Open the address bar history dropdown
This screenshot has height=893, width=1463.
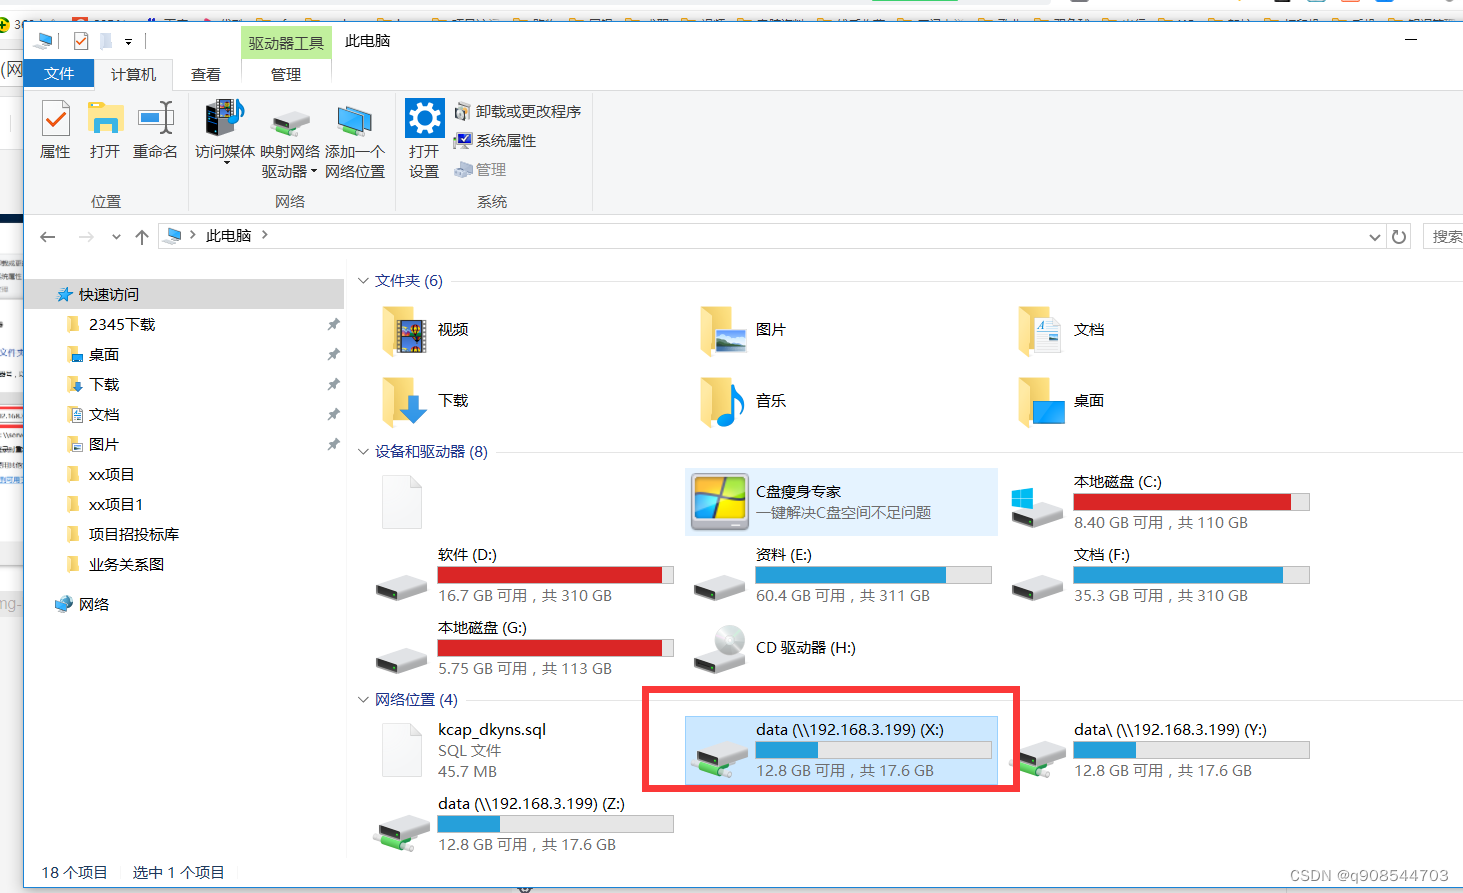pos(1375,237)
